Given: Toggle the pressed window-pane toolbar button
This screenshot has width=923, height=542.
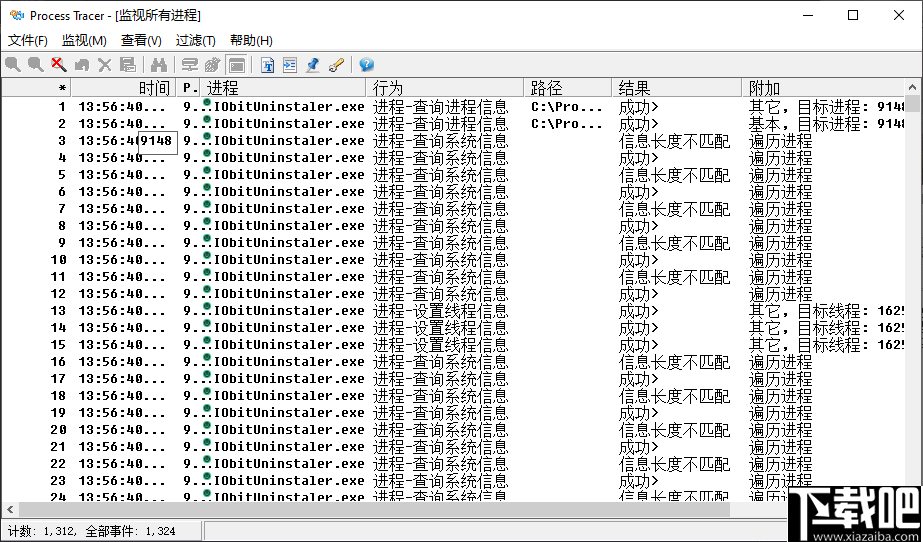Looking at the screenshot, I should click(236, 64).
